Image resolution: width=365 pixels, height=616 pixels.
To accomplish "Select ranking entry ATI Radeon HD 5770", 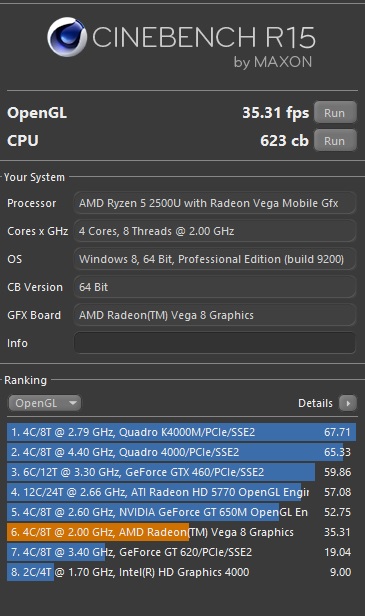I will click(x=182, y=492).
